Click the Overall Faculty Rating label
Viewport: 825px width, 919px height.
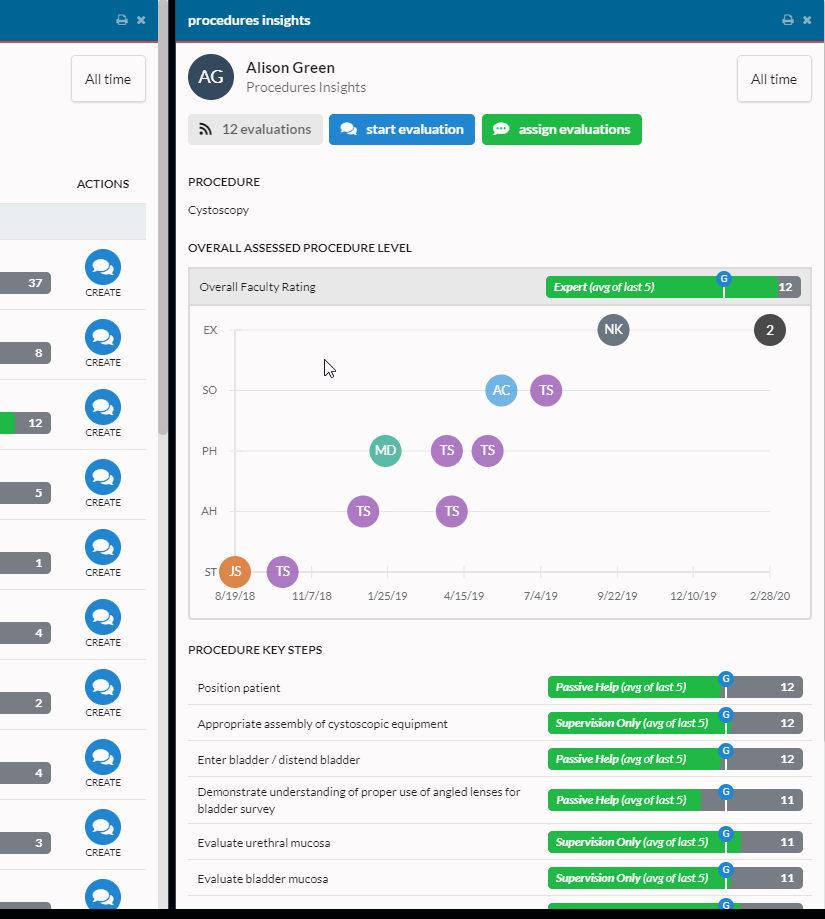[x=258, y=287]
